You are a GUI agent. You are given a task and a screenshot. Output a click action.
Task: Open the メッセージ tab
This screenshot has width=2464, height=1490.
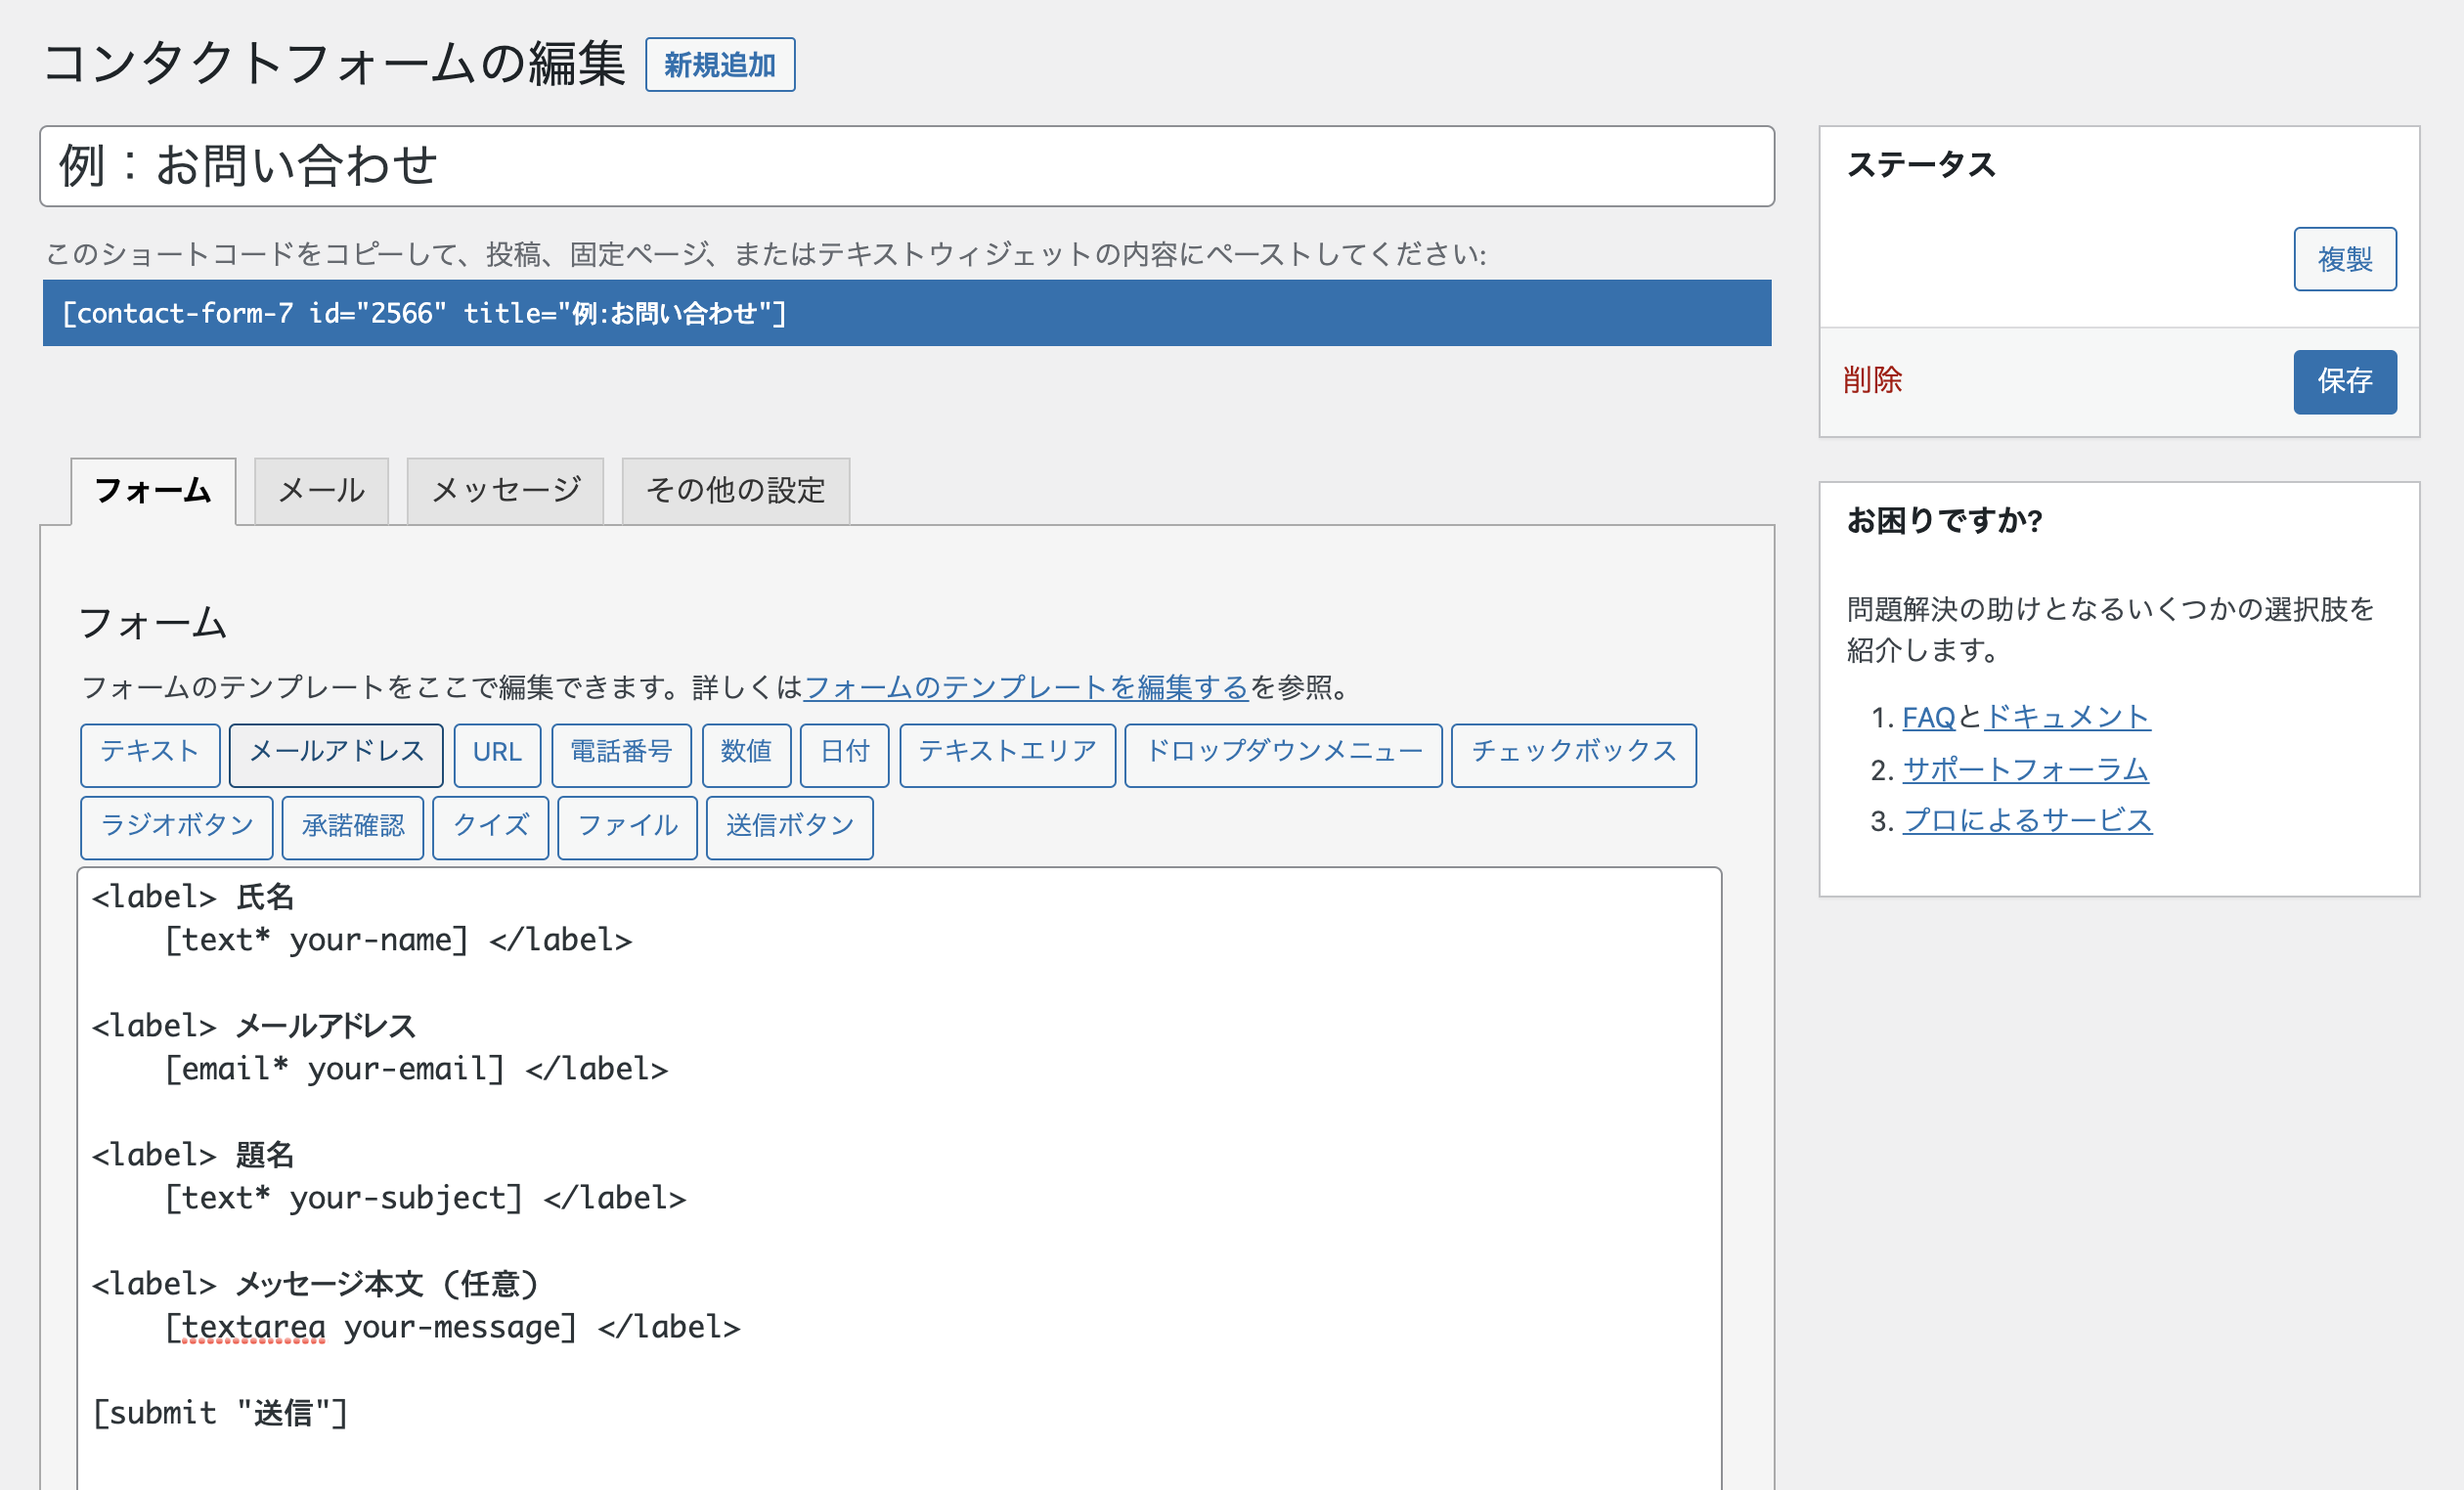[x=505, y=491]
